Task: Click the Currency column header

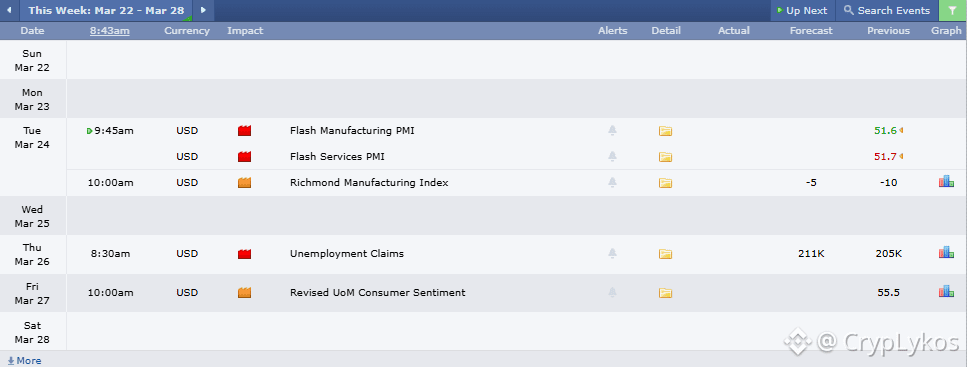Action: (187, 31)
